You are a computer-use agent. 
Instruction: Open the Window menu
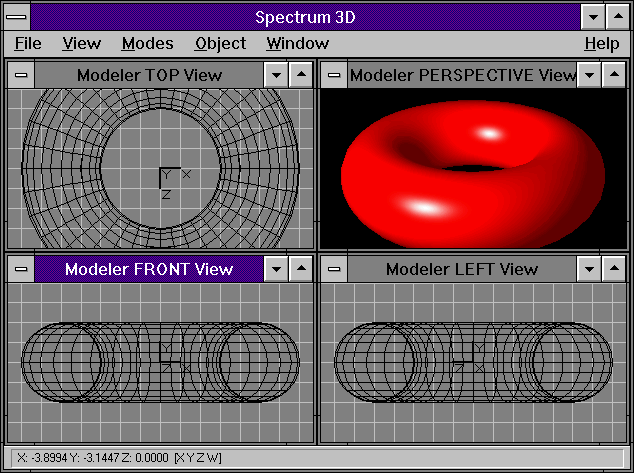[297, 43]
